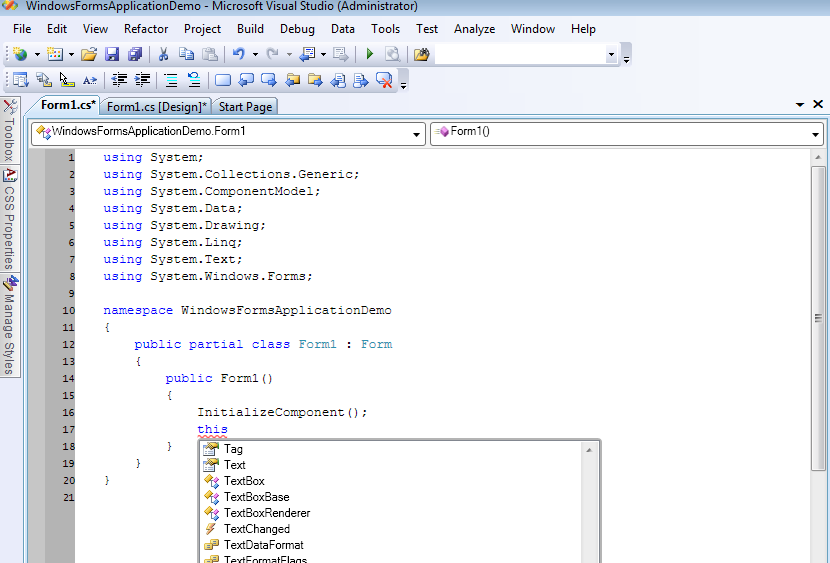Viewport: 830px width, 563px height.
Task: Expand the WindowsFormsApplicationDemo.Form1 types dropdown
Action: pyautogui.click(x=417, y=134)
